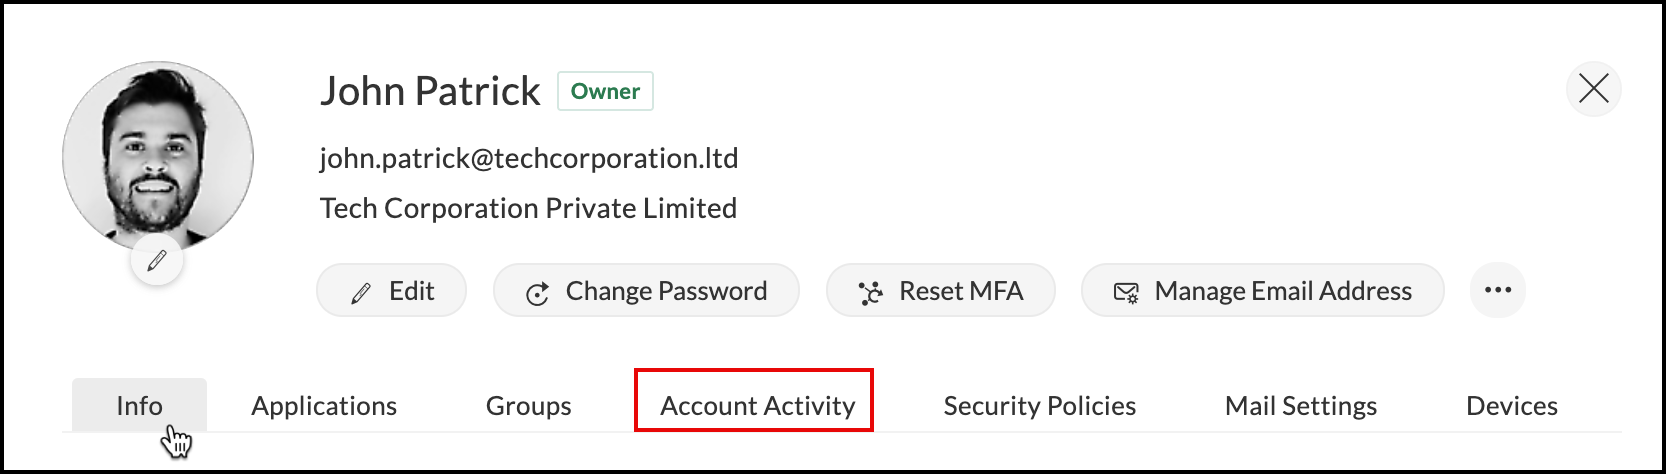The image size is (1666, 474).
Task: Click the pencil icon on profile photo
Action: [x=156, y=262]
